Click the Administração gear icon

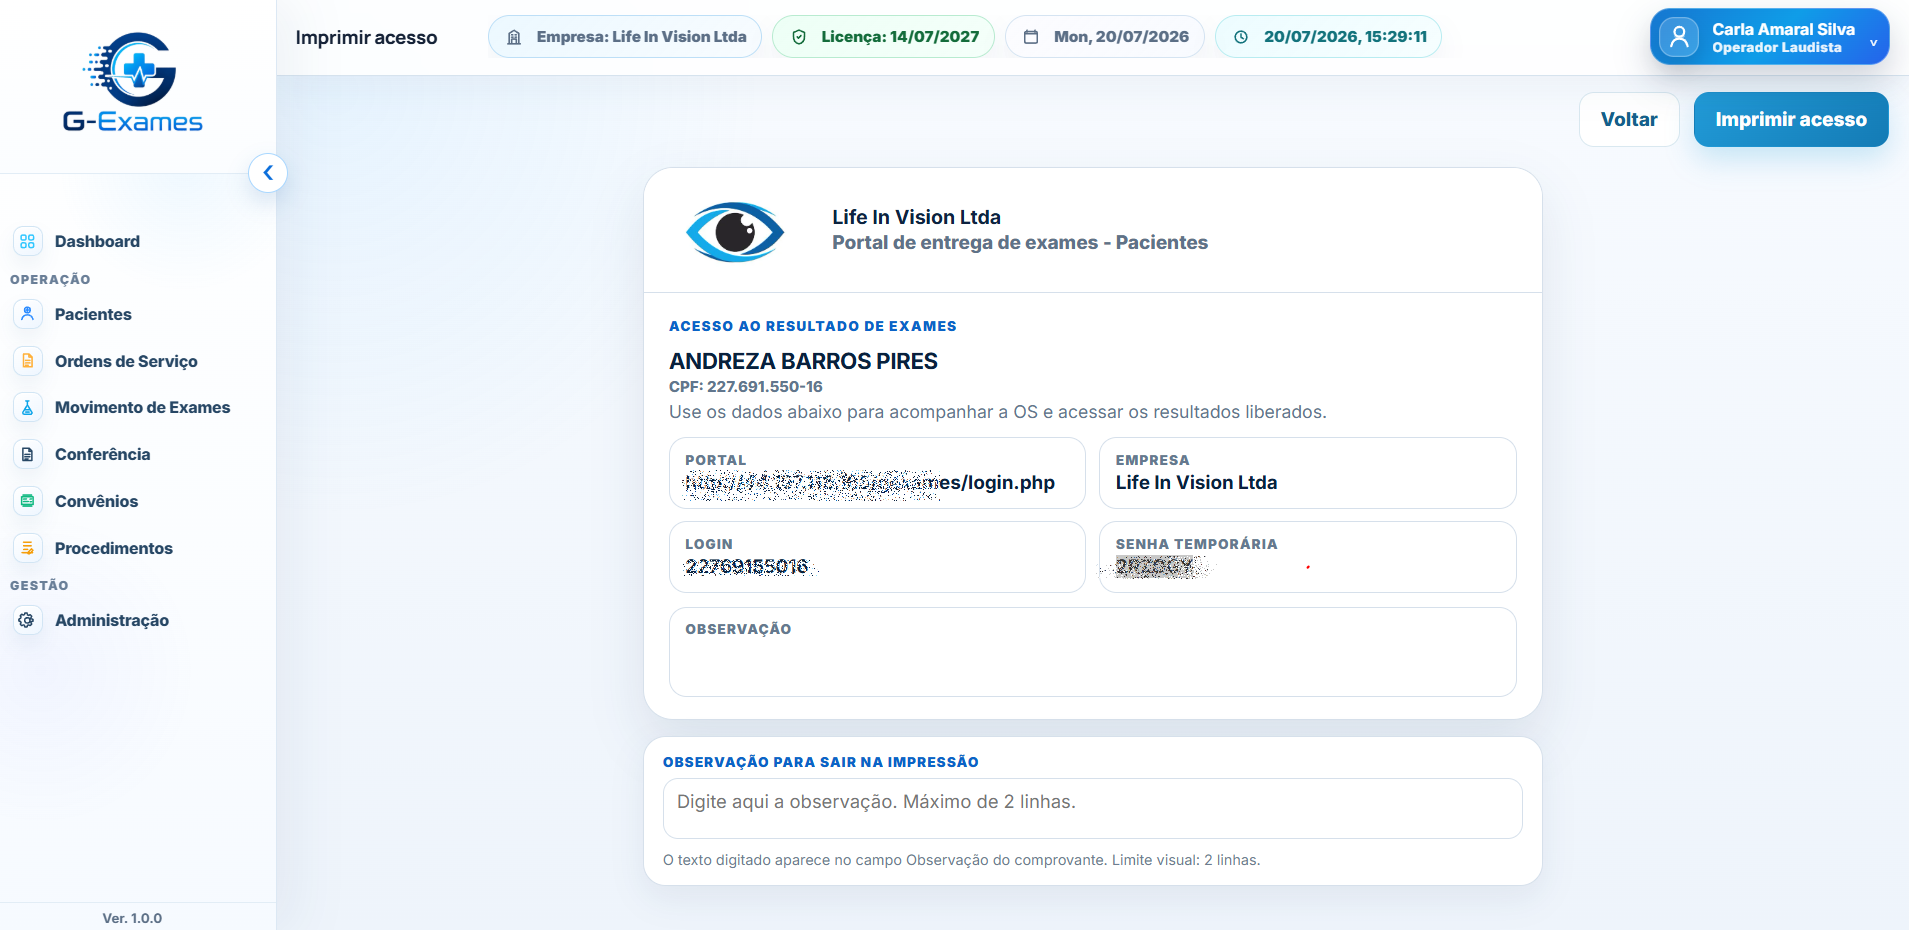(x=28, y=620)
